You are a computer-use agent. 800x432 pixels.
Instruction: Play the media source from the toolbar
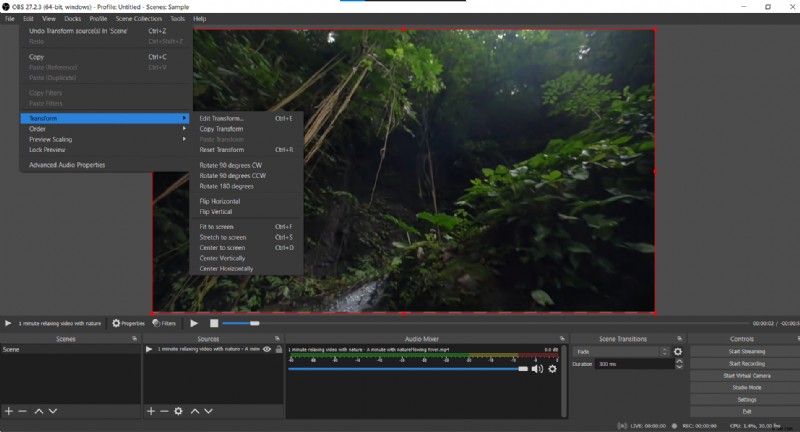coord(194,323)
